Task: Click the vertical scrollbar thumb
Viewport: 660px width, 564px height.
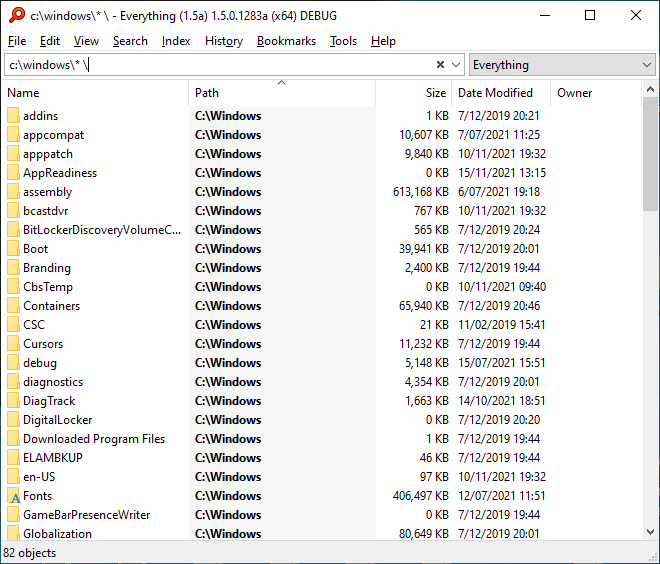Action: click(x=650, y=154)
